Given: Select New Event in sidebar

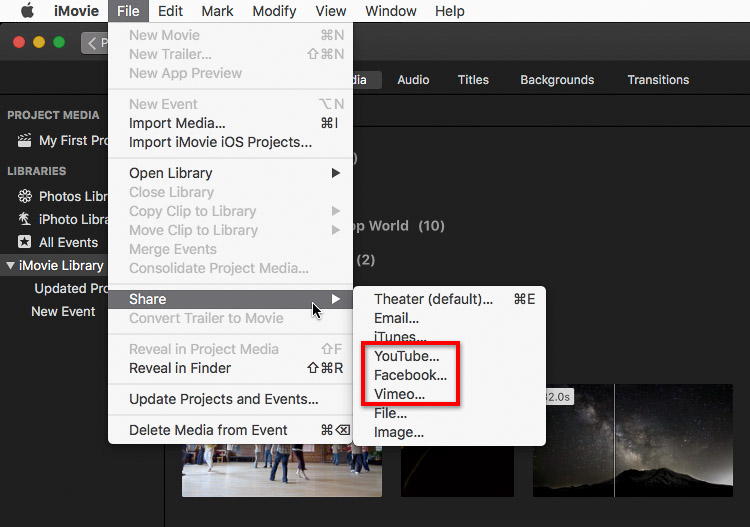Looking at the screenshot, I should coord(63,311).
